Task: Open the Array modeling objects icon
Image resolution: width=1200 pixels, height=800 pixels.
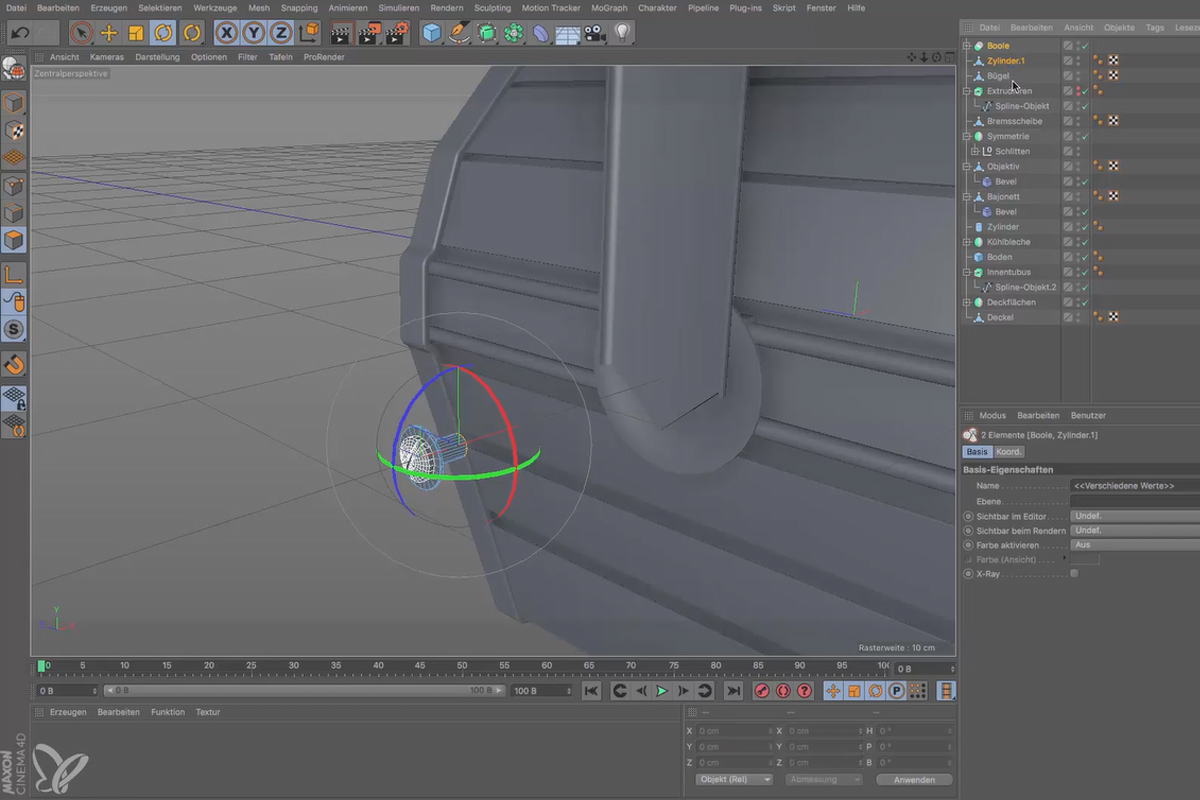Action: tap(513, 33)
